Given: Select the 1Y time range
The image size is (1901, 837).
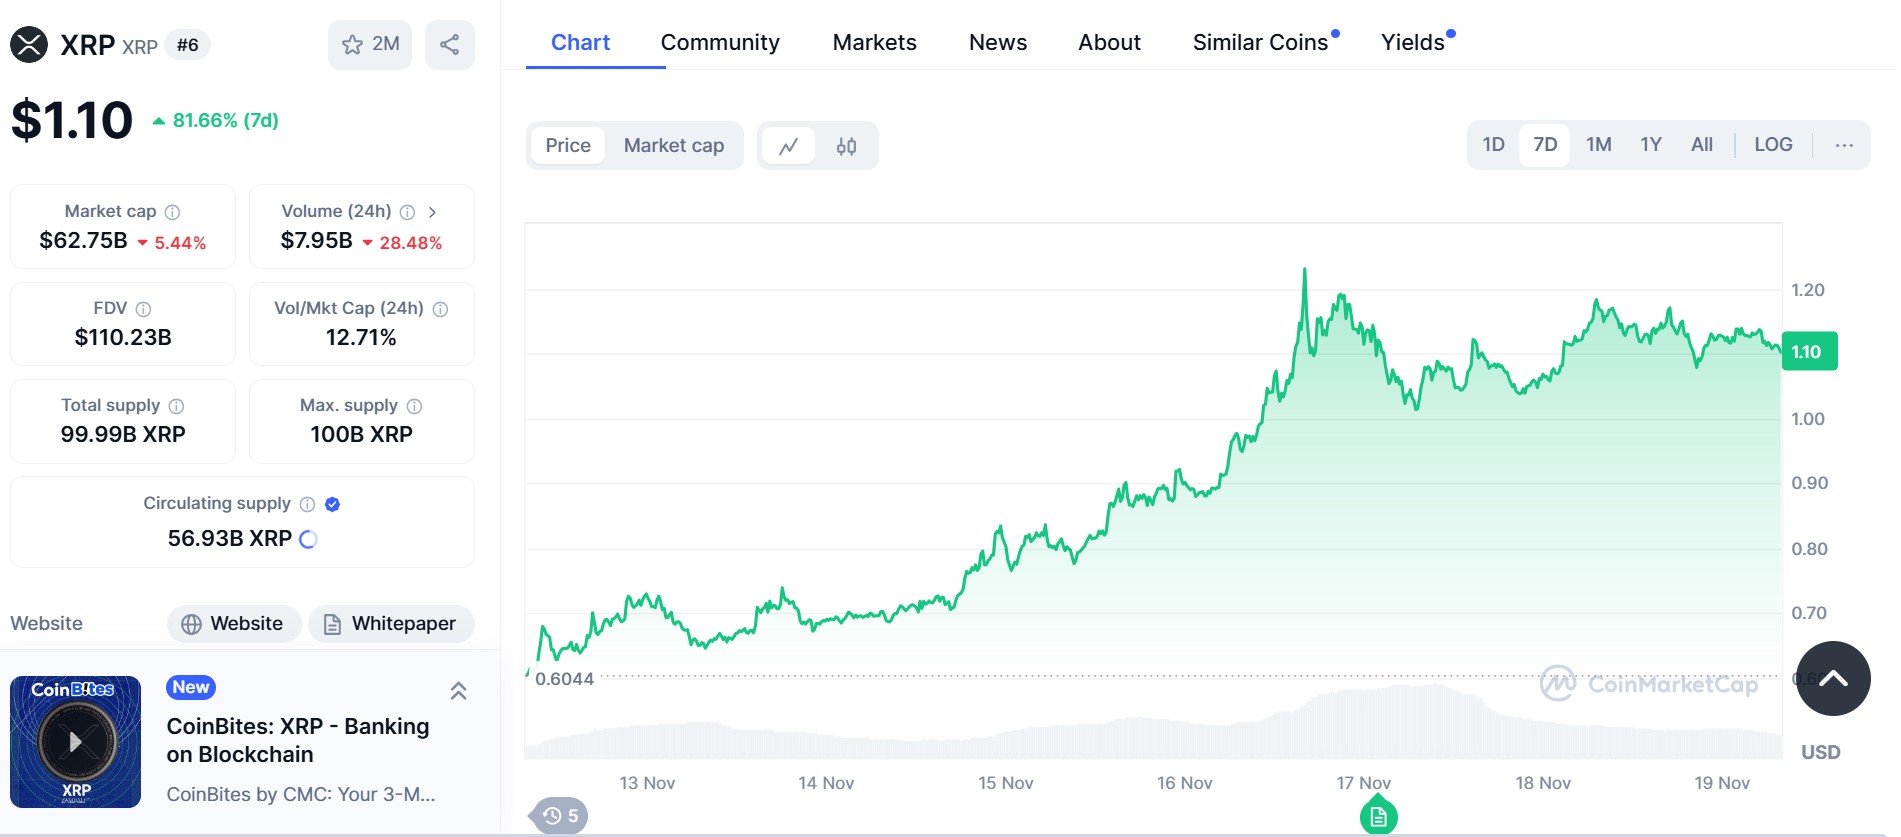Looking at the screenshot, I should [1651, 145].
